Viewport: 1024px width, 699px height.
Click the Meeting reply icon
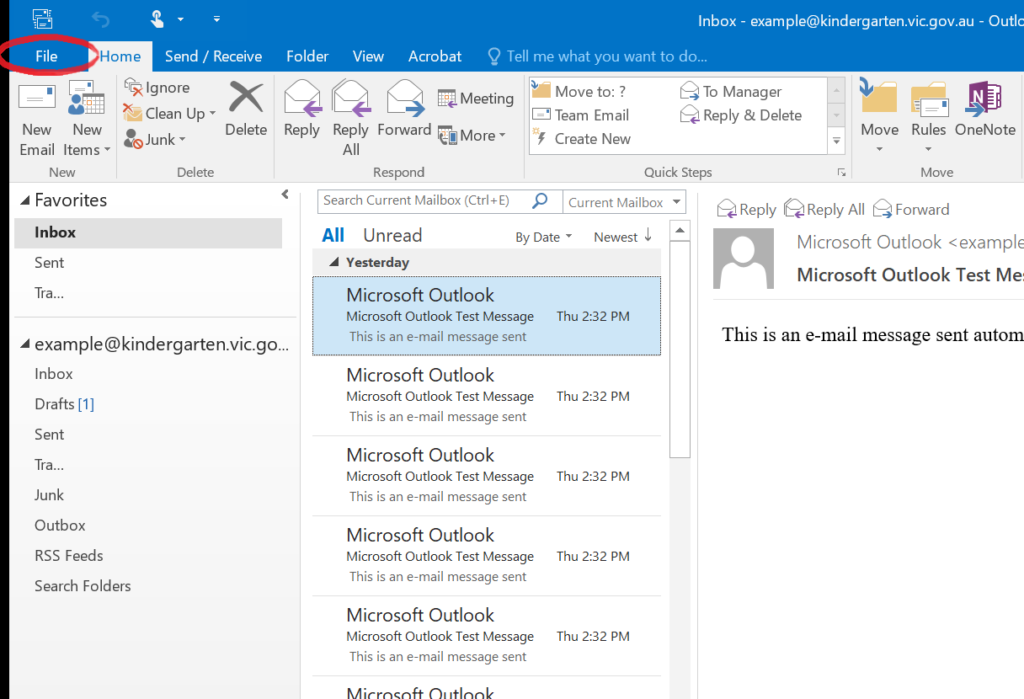point(447,99)
